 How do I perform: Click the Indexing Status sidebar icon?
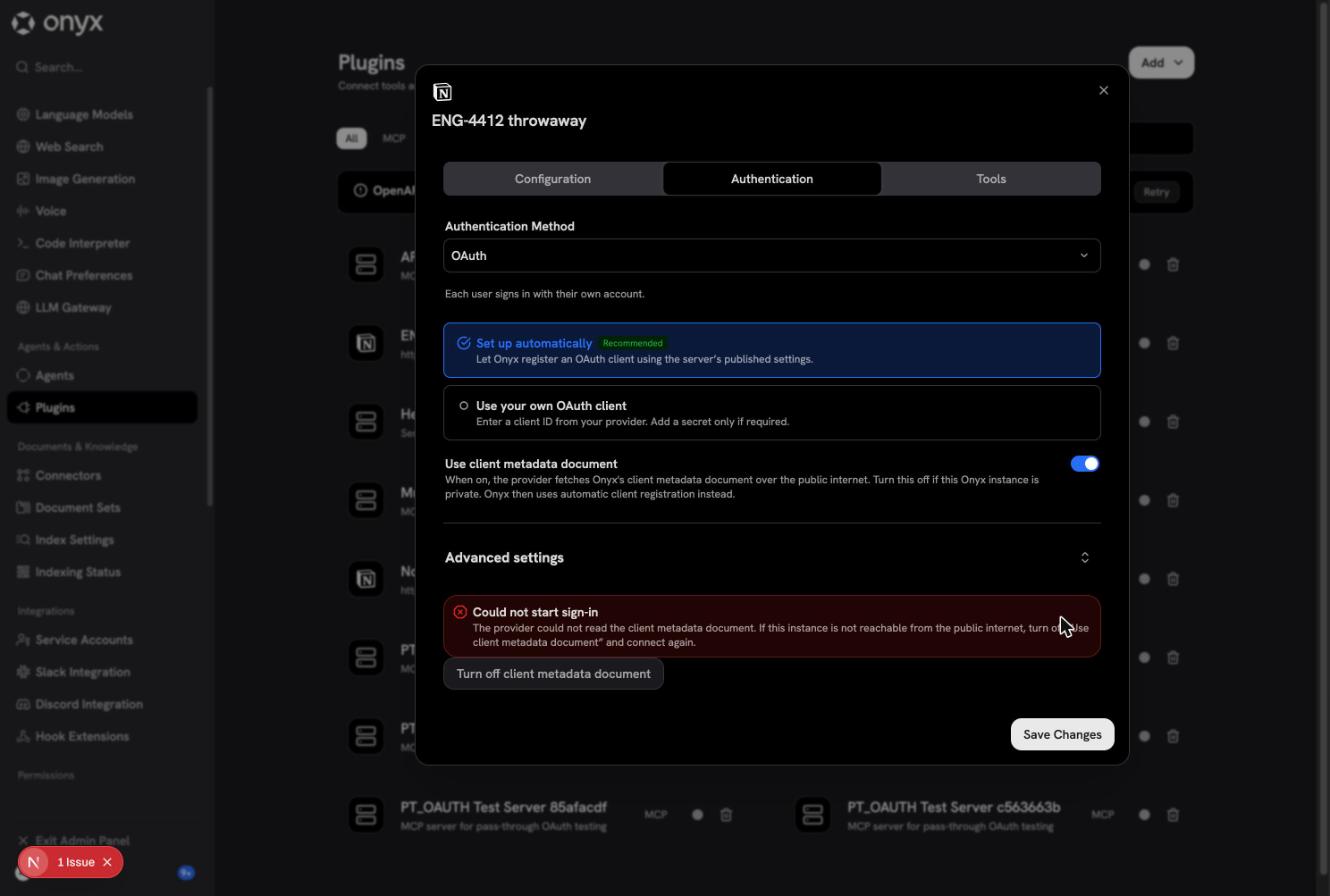pos(23,572)
